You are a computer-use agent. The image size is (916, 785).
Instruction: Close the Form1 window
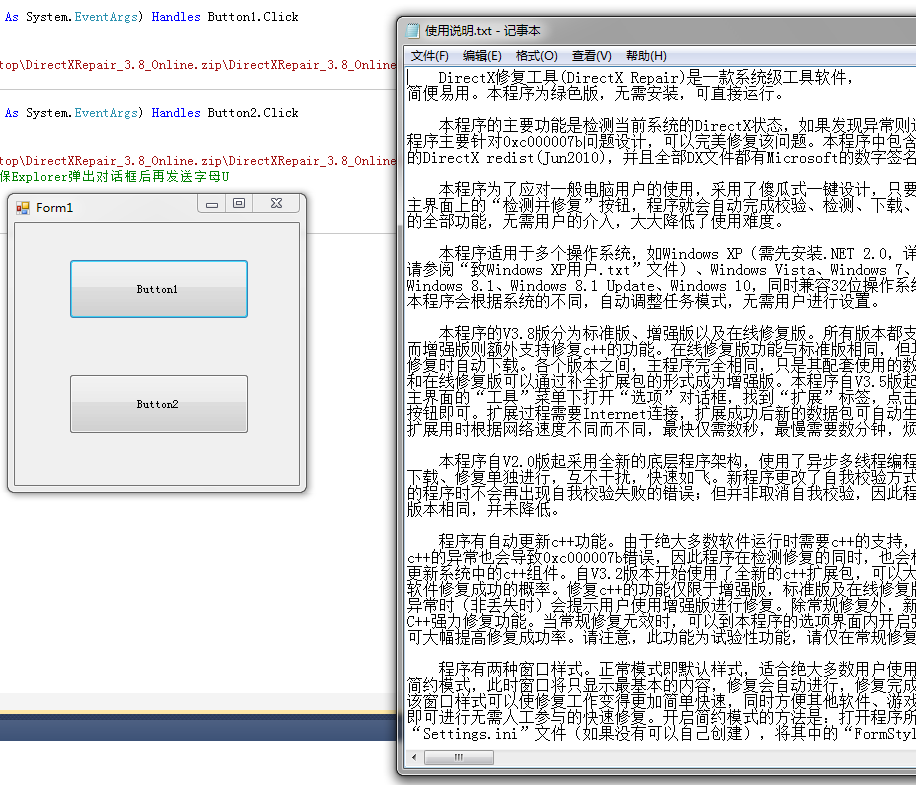[276, 203]
